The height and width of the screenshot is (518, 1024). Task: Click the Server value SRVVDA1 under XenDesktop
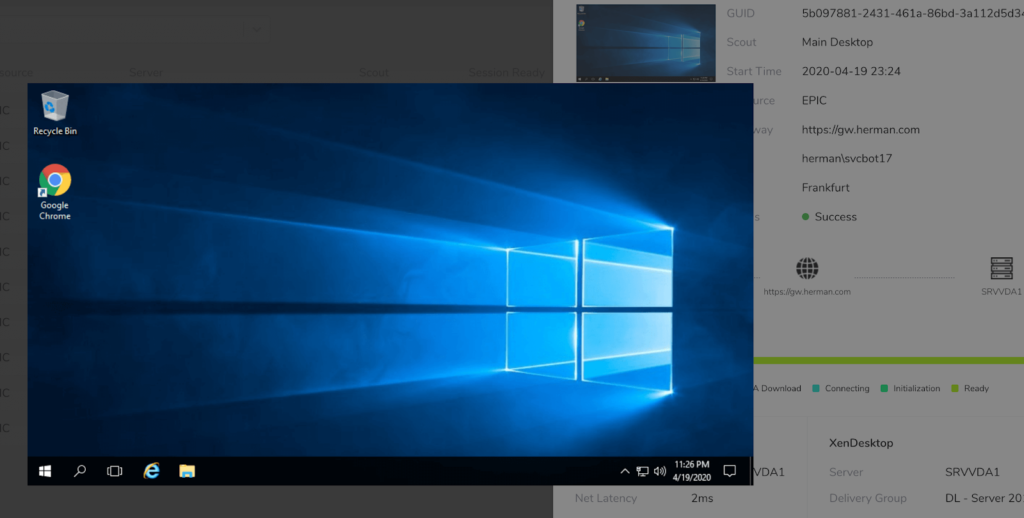coord(972,472)
